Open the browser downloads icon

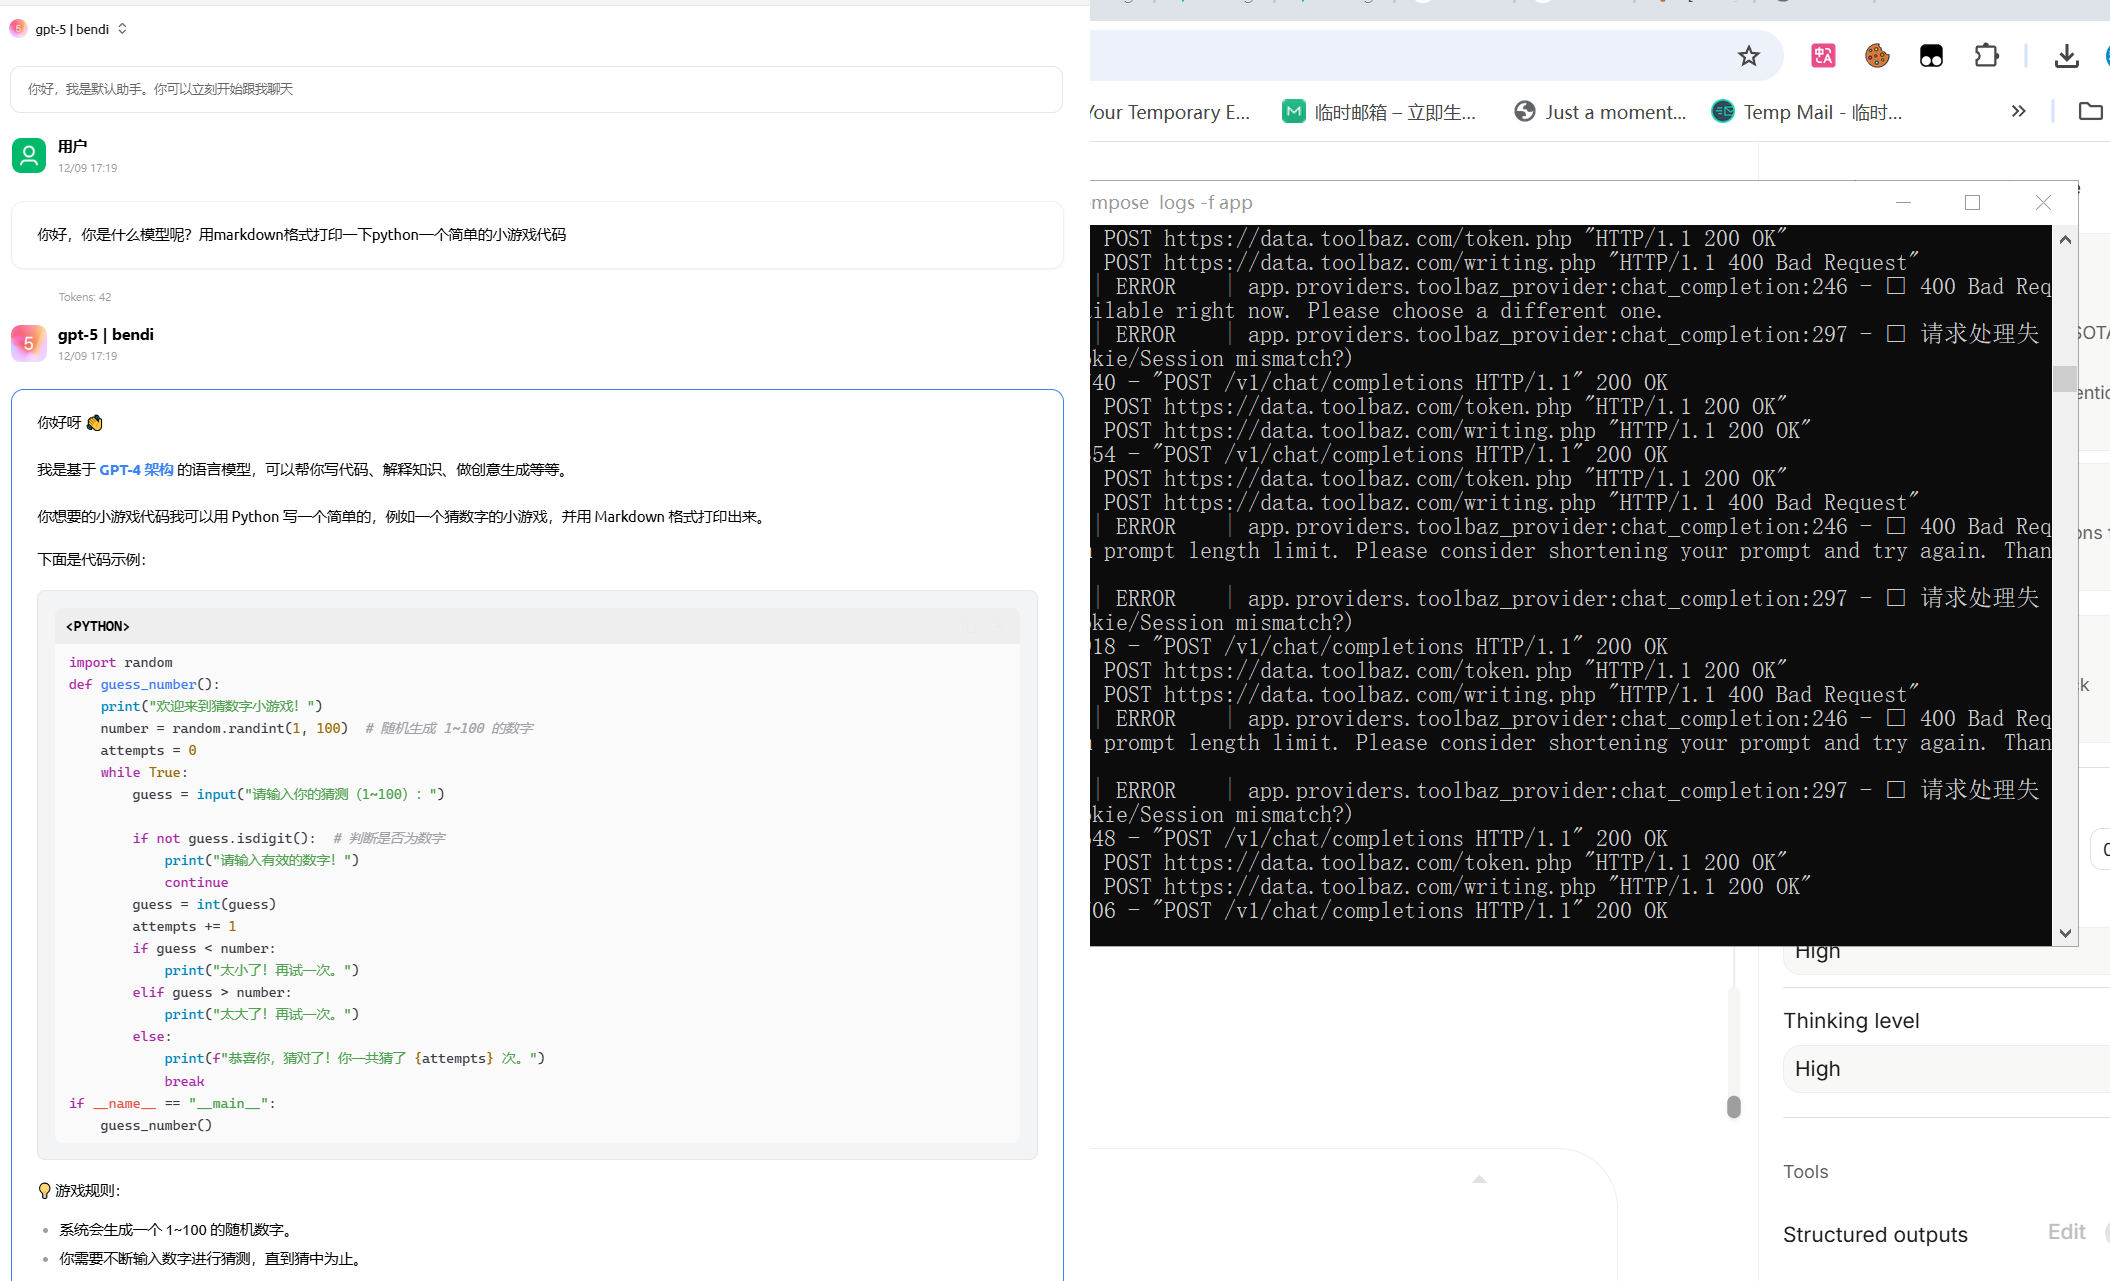(x=2066, y=56)
